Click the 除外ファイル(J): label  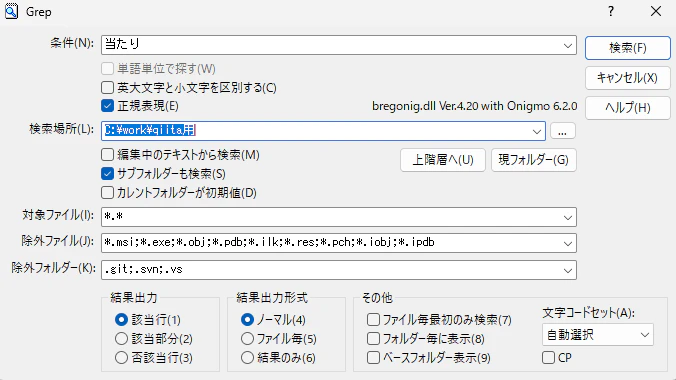pyautogui.click(x=58, y=241)
